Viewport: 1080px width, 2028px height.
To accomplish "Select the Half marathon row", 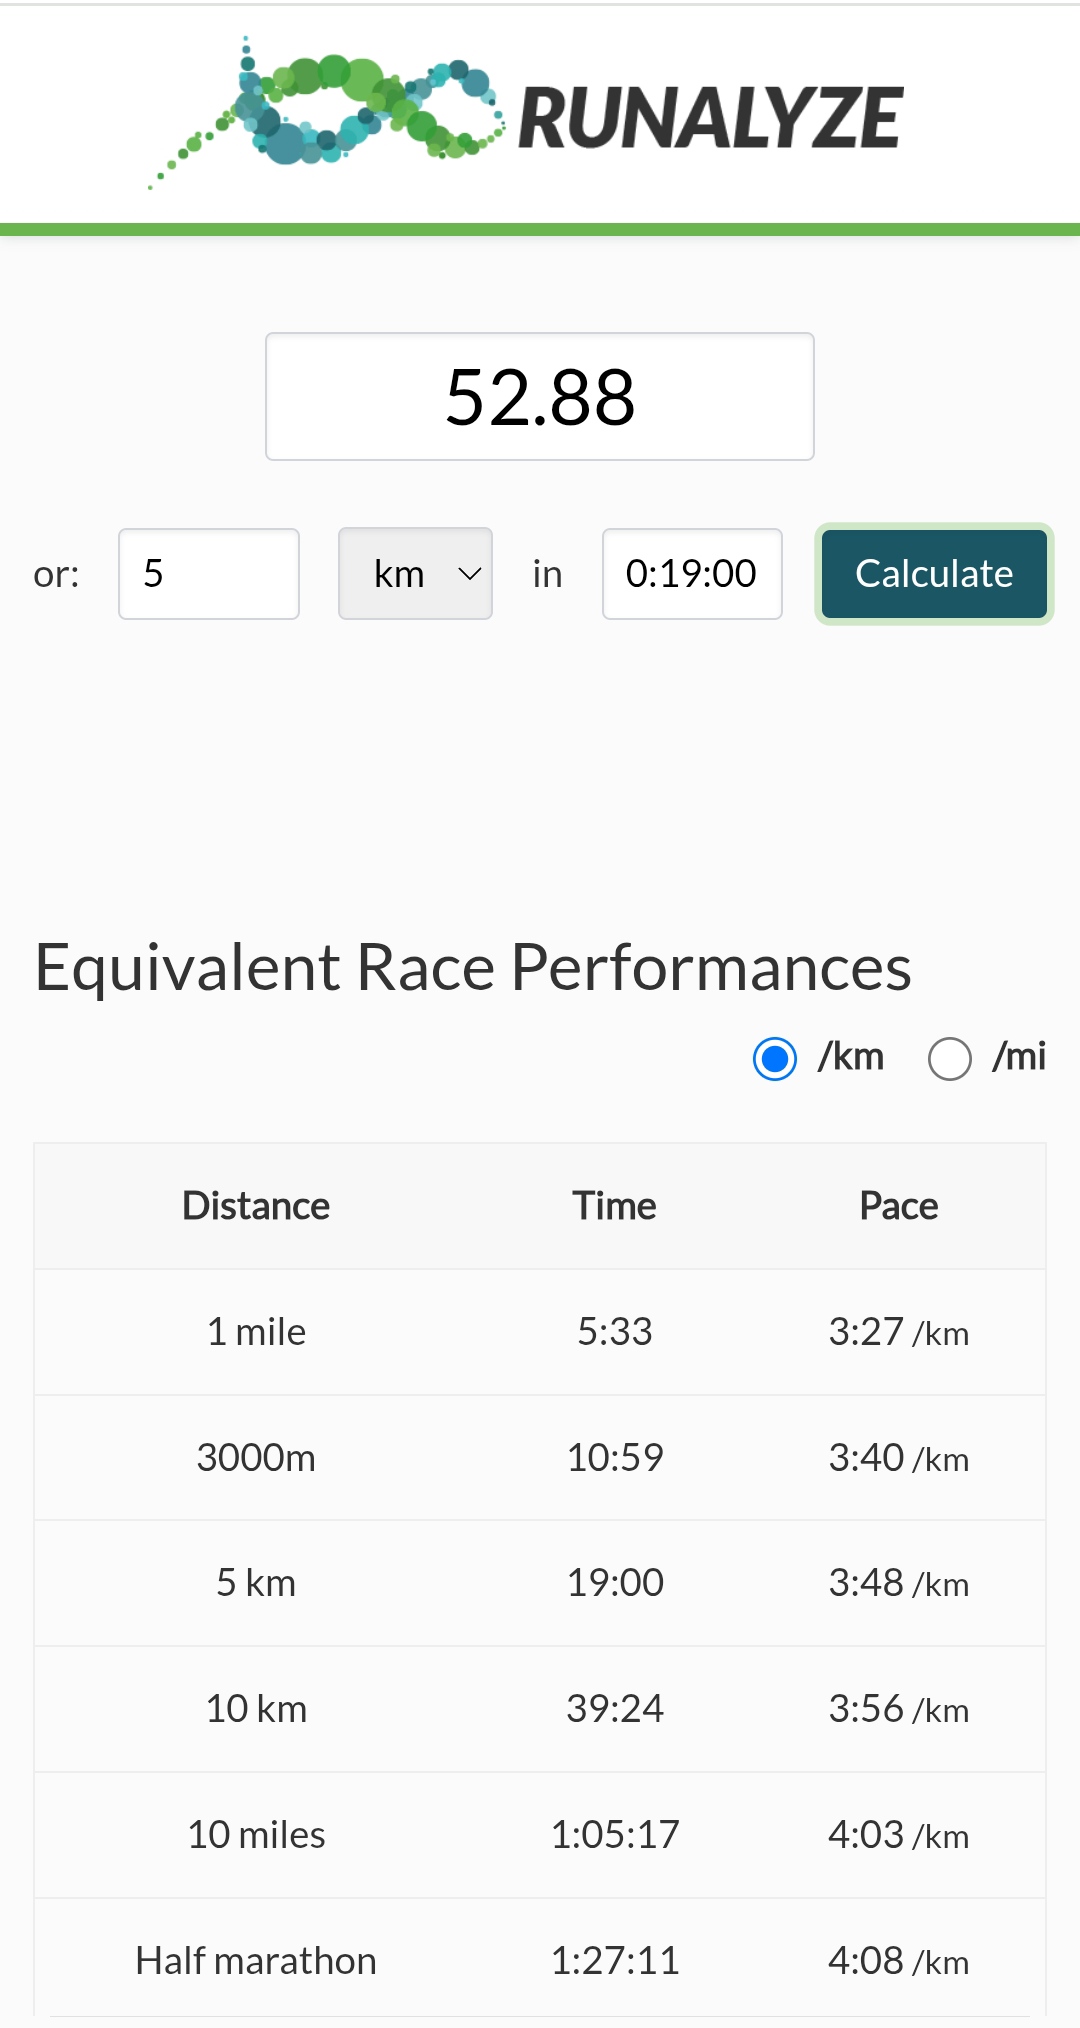I will [x=540, y=1960].
